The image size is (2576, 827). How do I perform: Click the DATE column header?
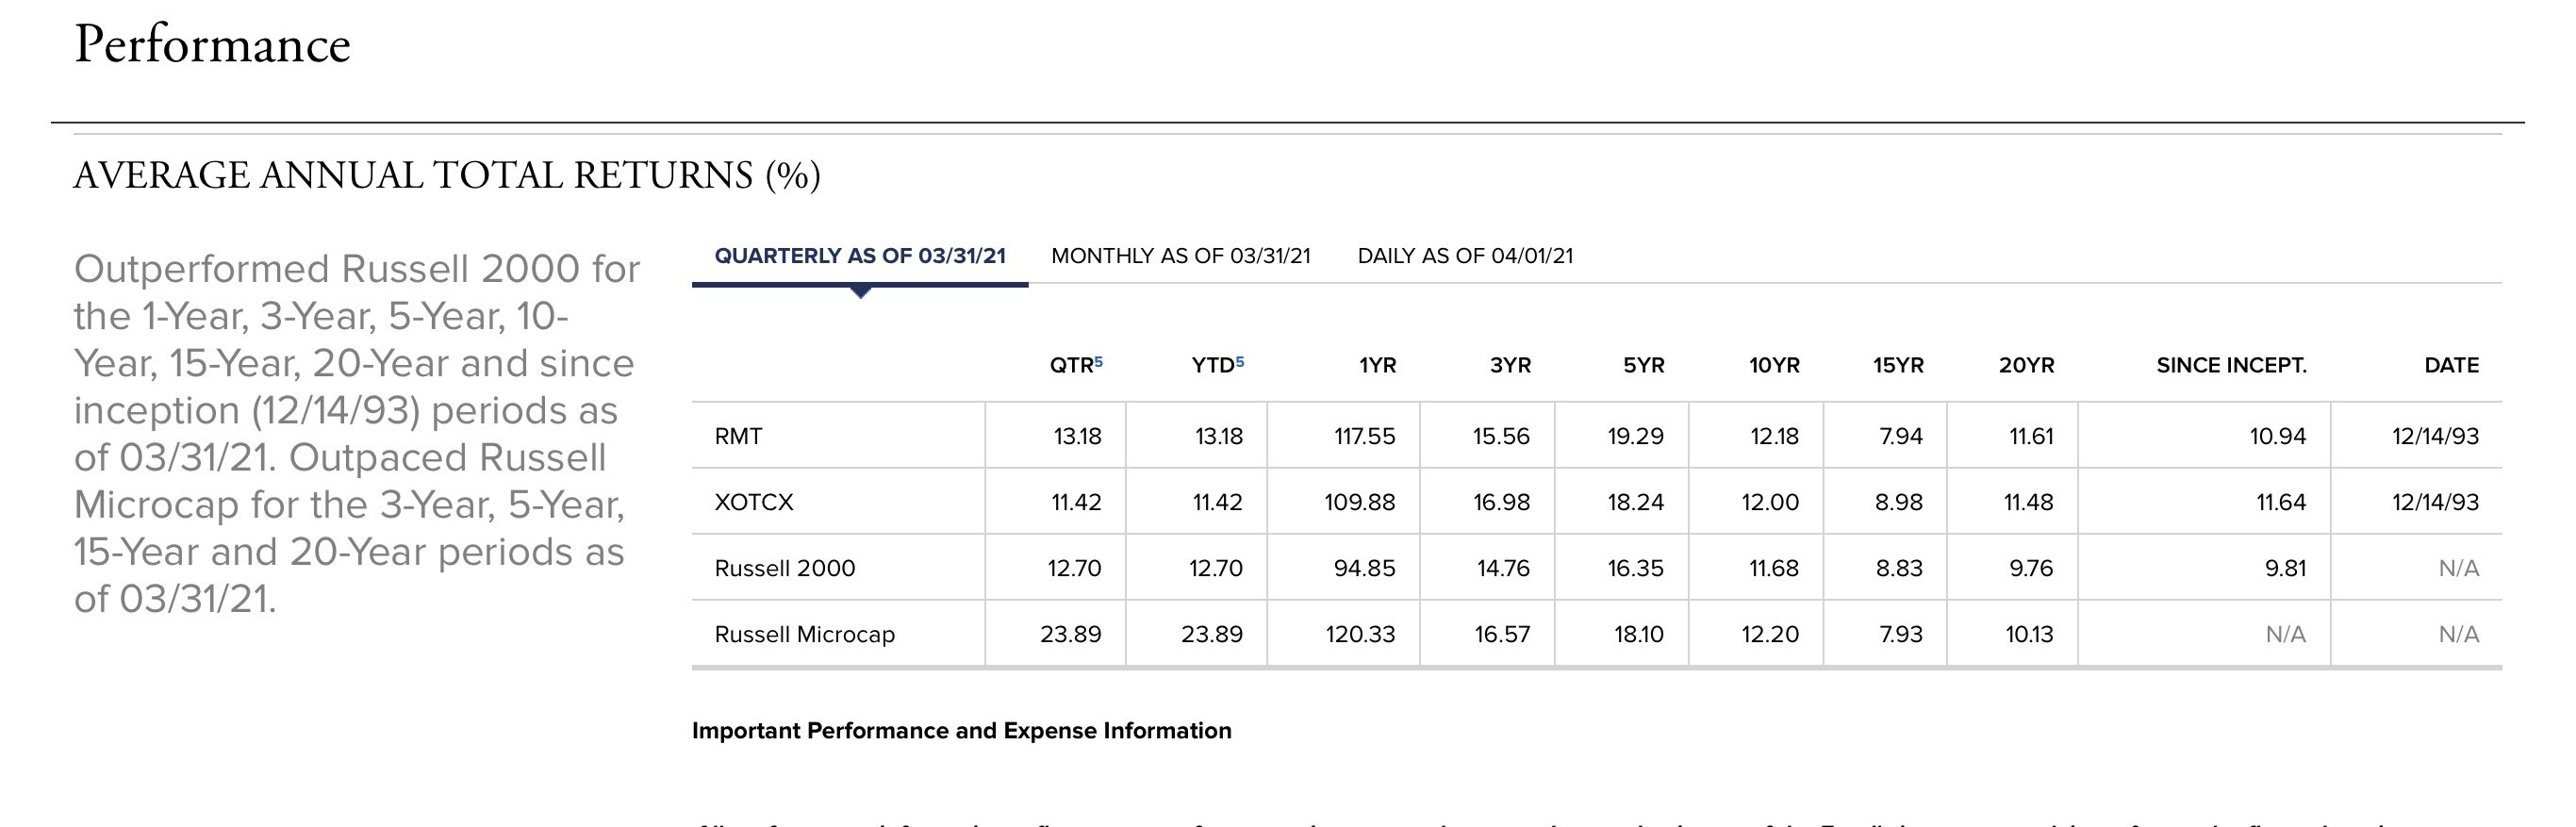pyautogui.click(x=2451, y=366)
